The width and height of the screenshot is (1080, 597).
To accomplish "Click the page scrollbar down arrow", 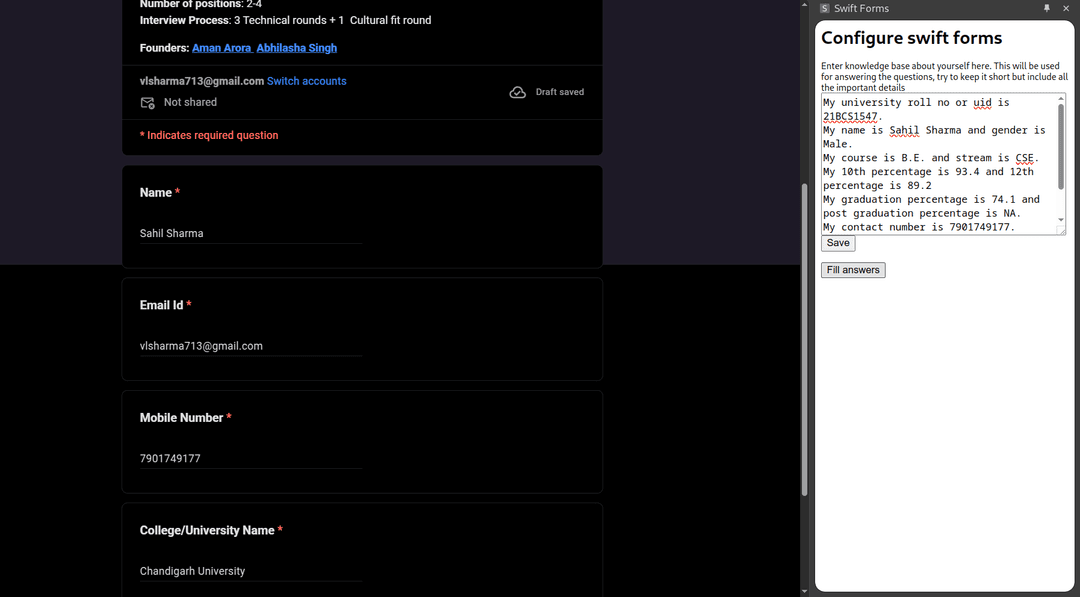I will (804, 591).
